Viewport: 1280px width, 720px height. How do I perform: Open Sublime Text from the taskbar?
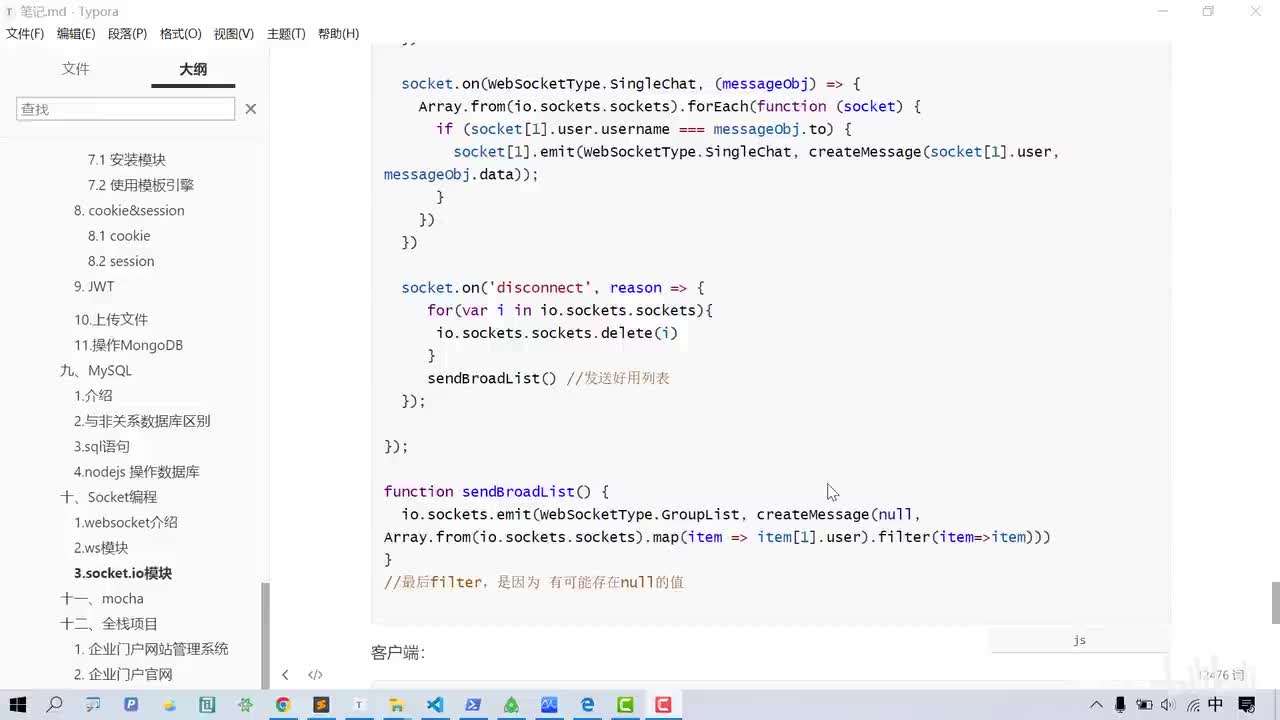point(321,705)
